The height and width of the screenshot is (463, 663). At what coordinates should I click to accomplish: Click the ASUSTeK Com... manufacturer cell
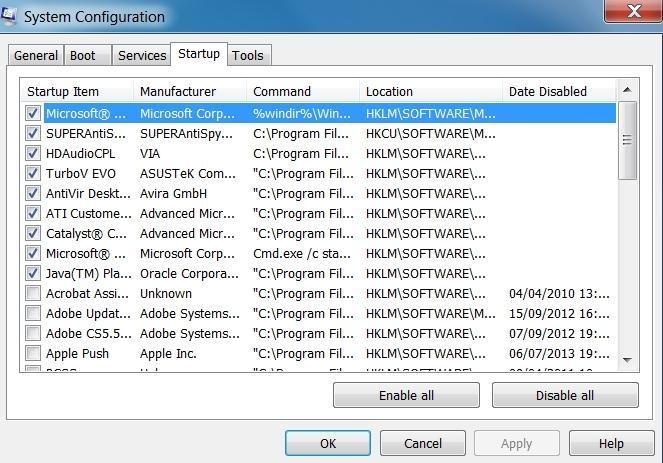tap(188, 173)
